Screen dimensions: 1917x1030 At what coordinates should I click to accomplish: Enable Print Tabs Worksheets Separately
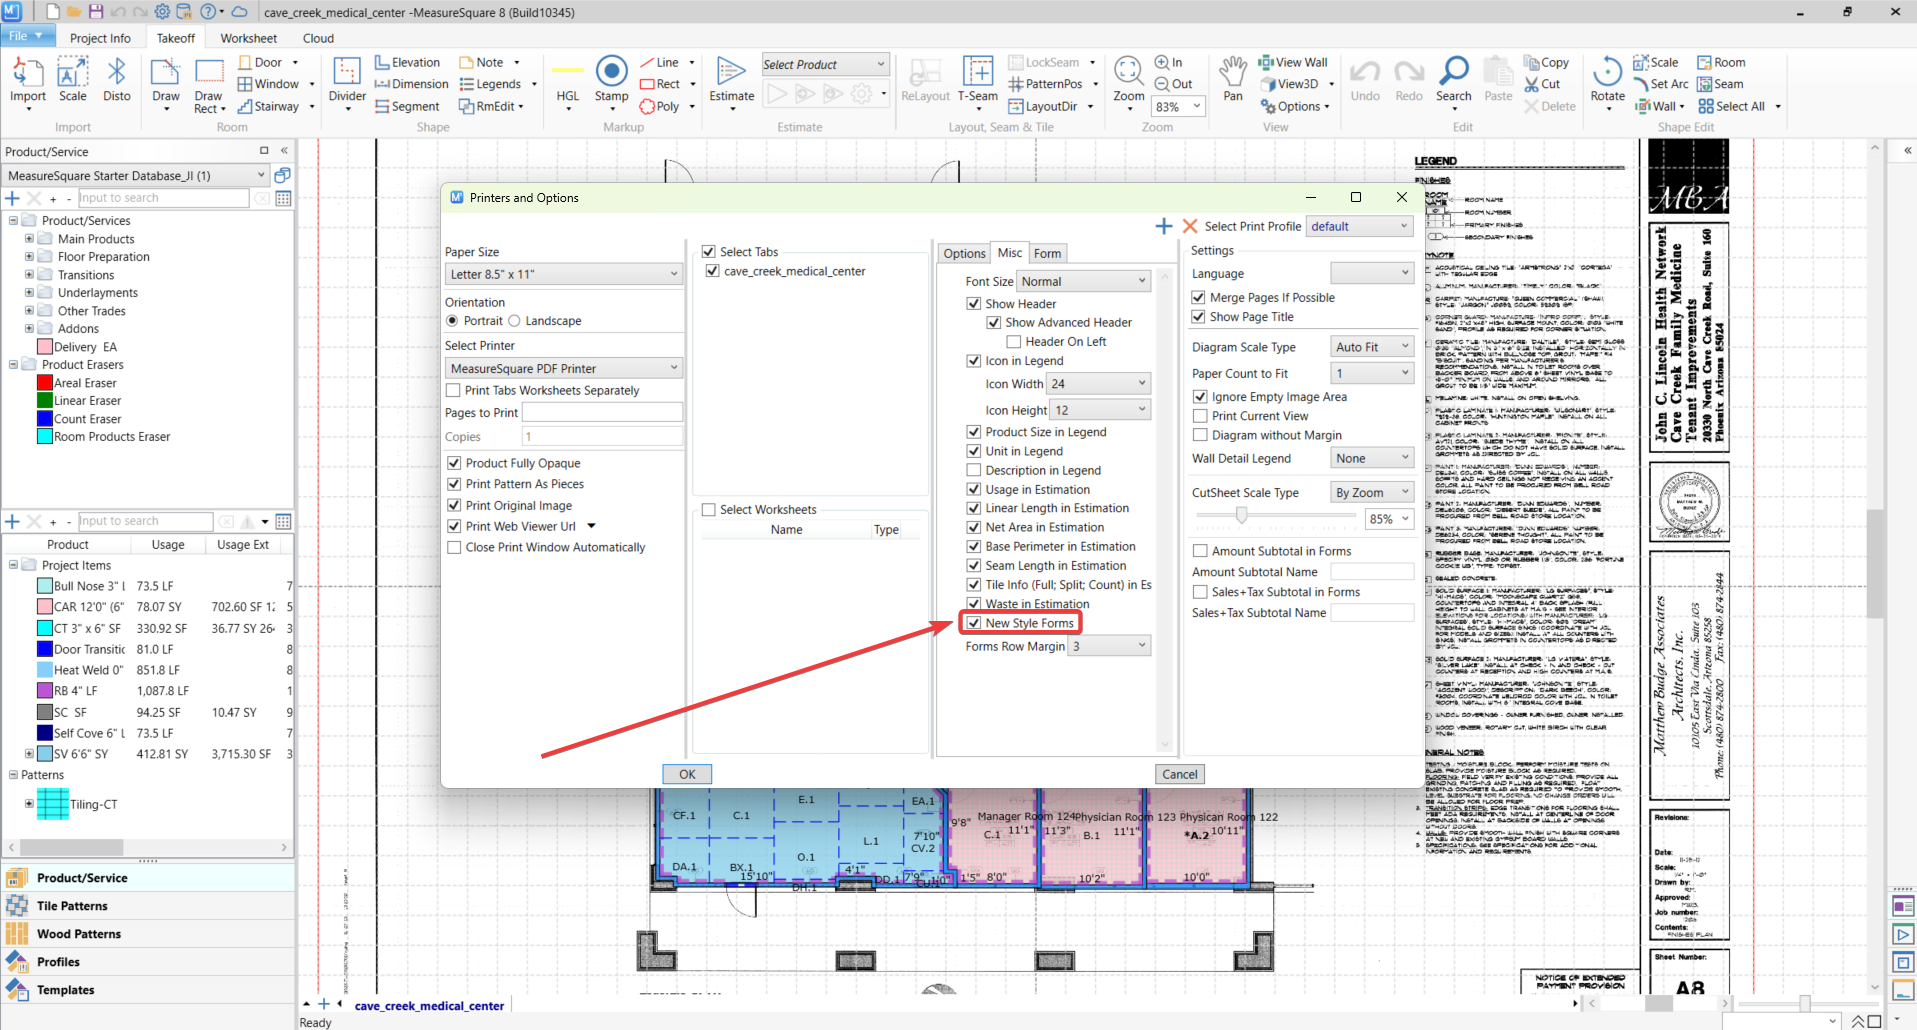454,391
